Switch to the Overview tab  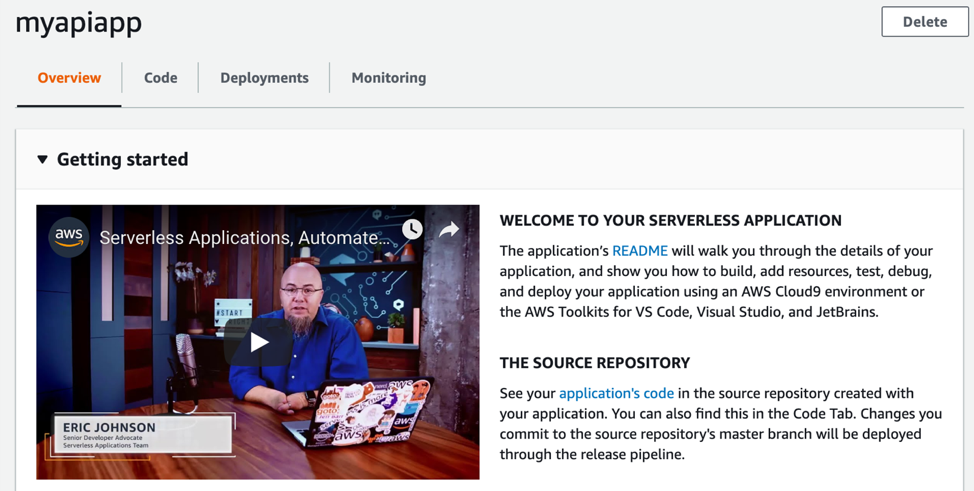click(x=69, y=78)
